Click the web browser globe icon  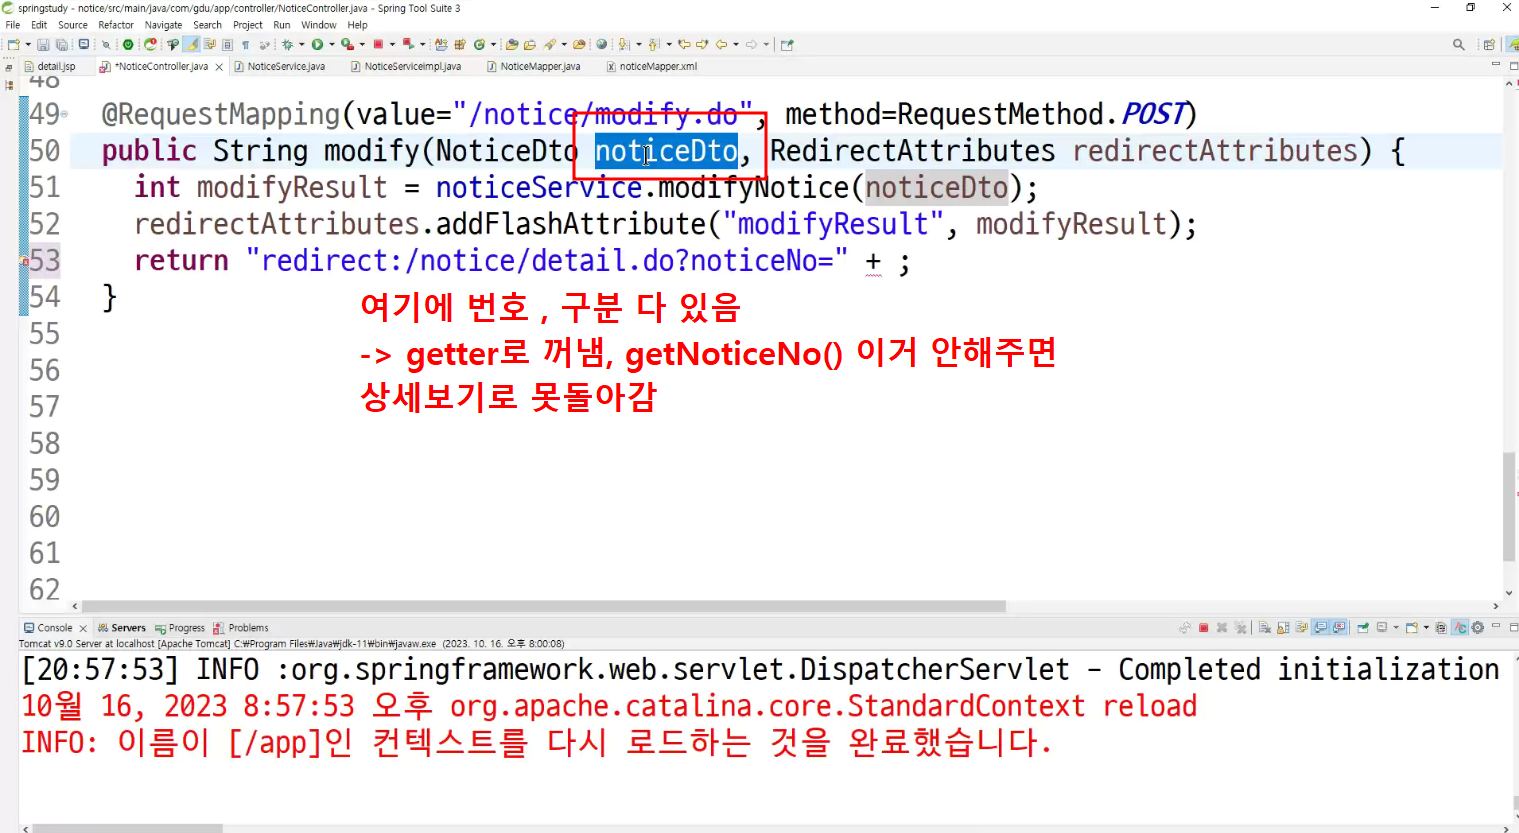(601, 45)
